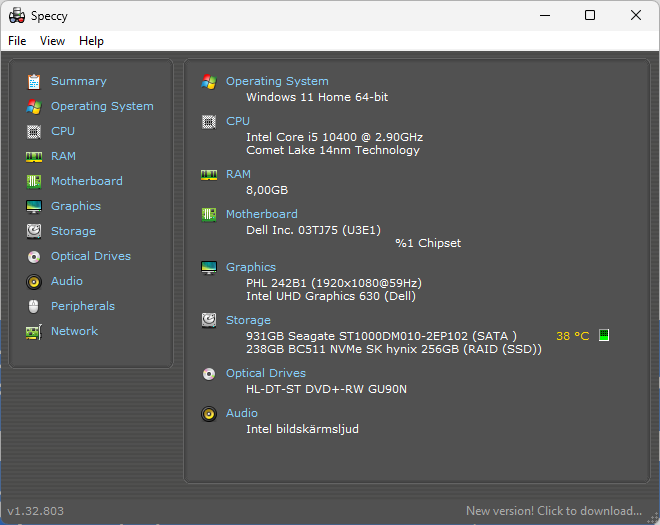This screenshot has width=660, height=525.
Task: Go to Operating System section in sidebar
Action: pos(102,106)
